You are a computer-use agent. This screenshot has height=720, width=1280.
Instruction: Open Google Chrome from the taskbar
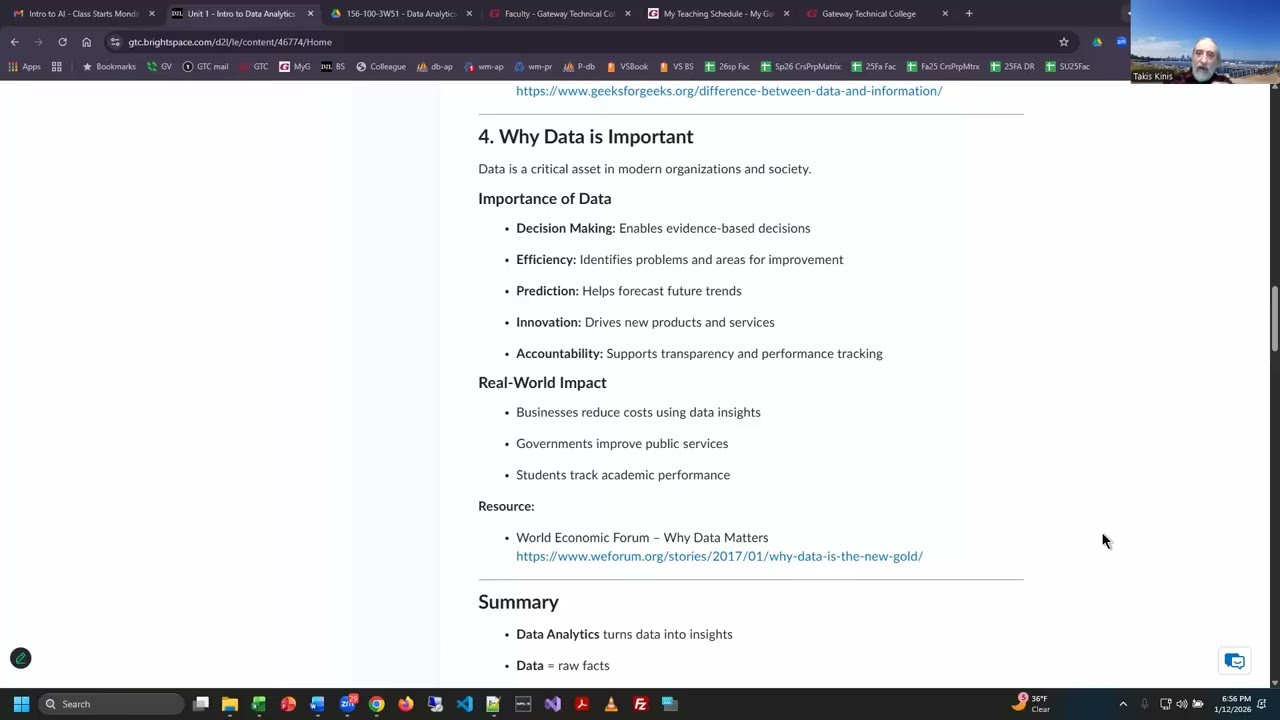click(376, 704)
